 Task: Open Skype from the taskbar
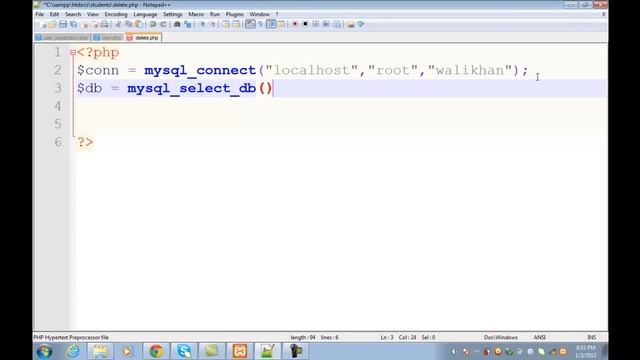tap(184, 351)
